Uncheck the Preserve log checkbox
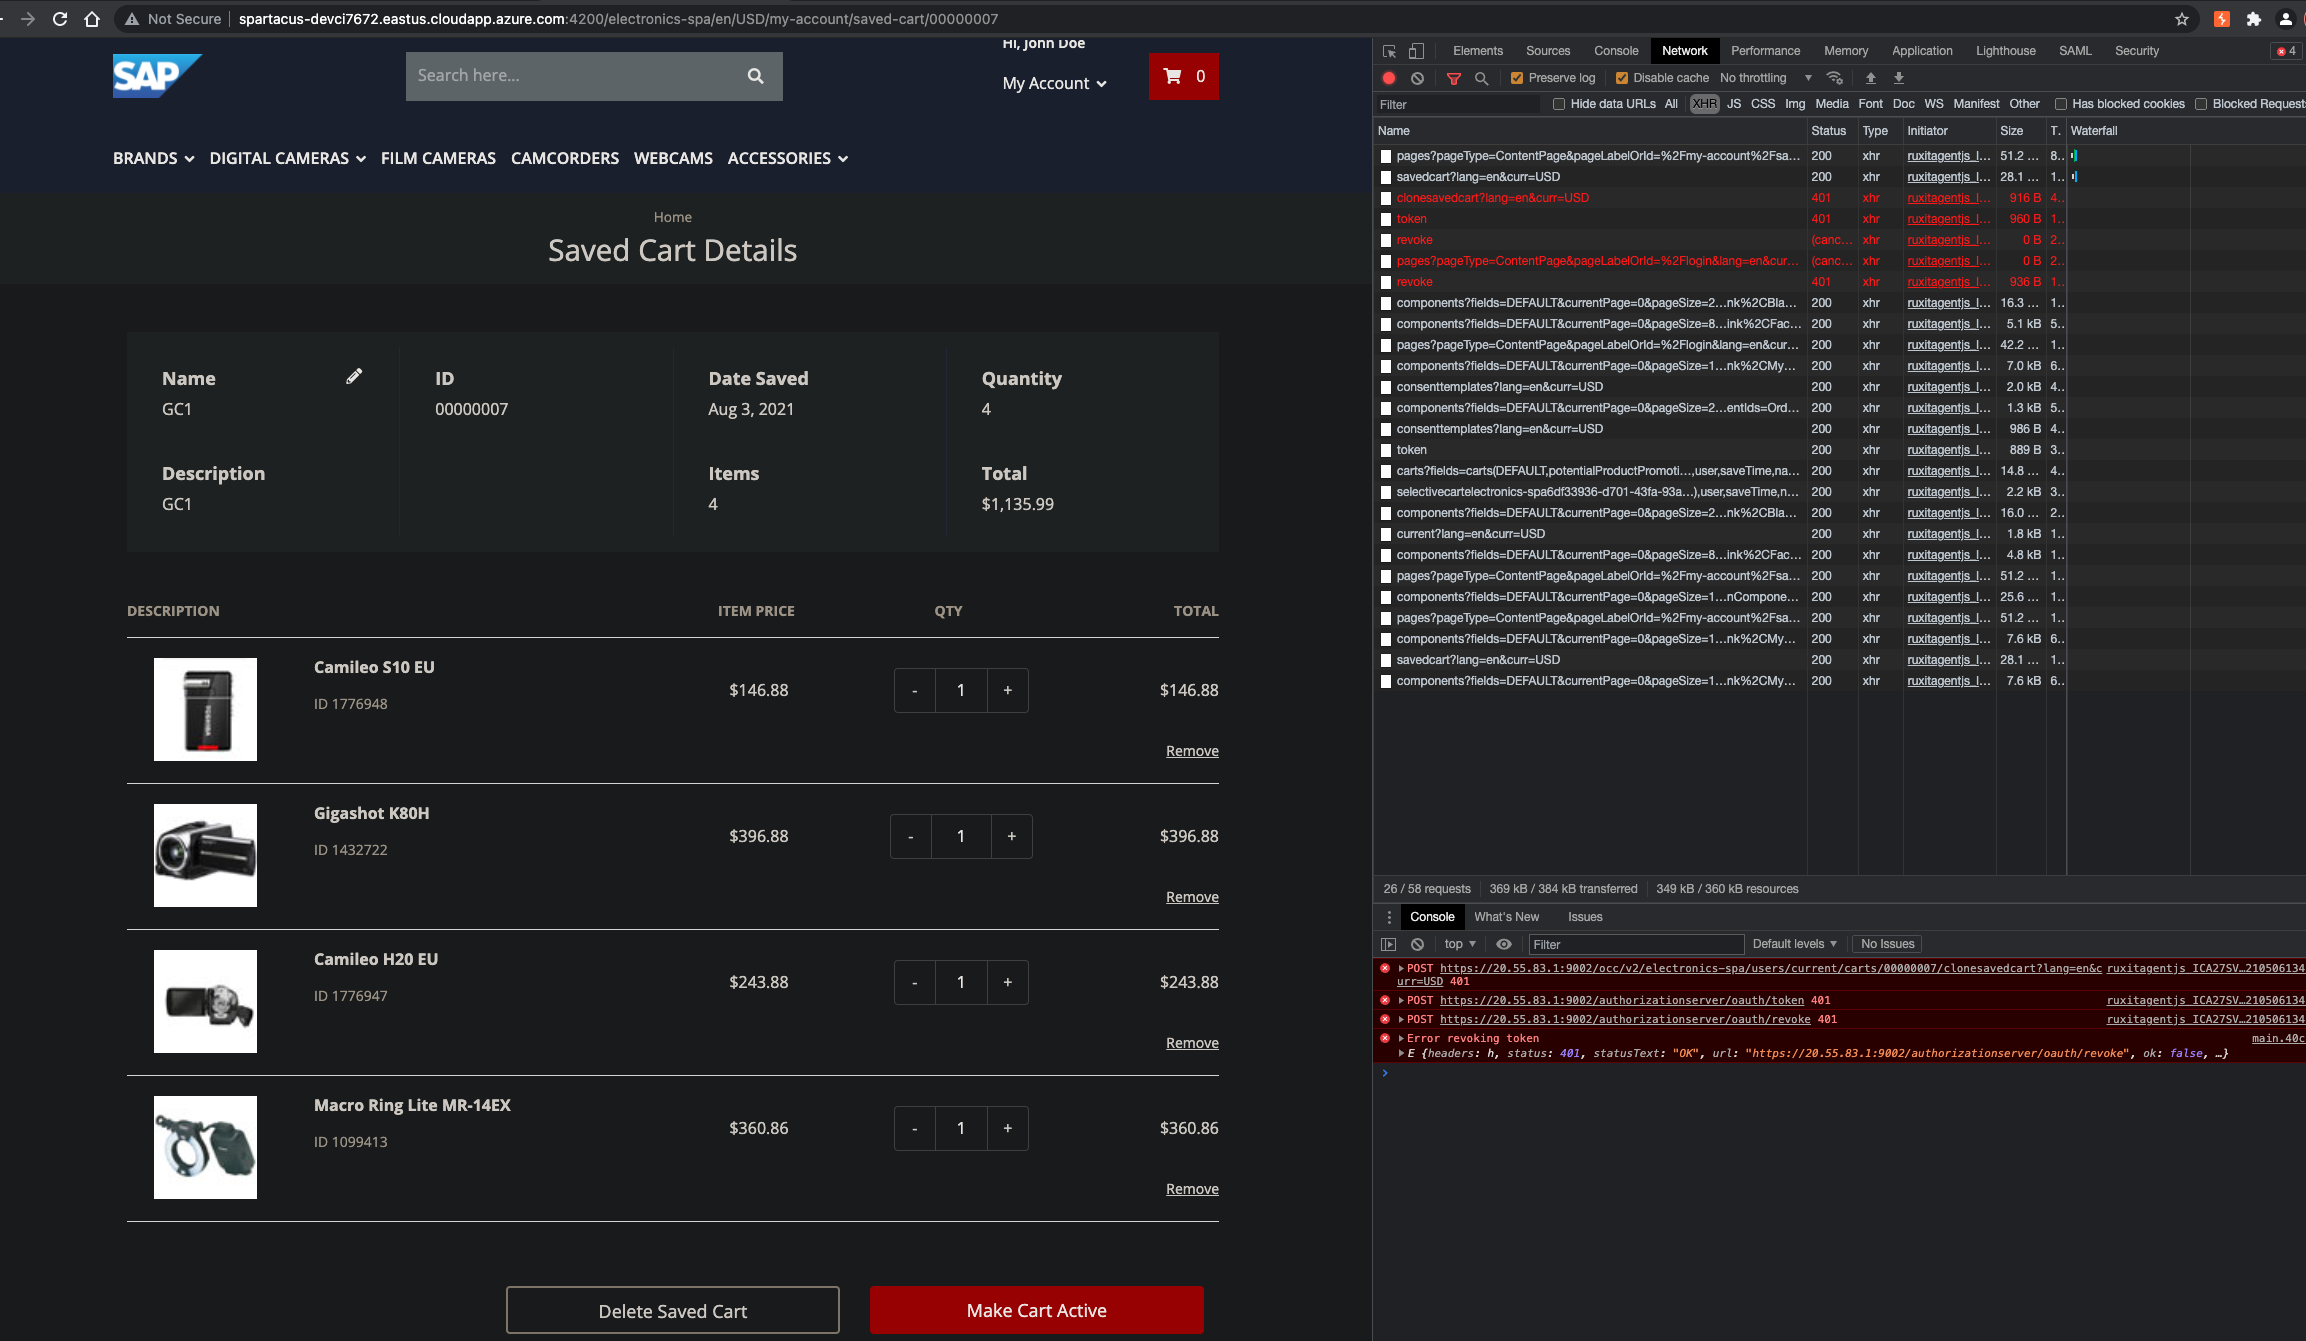 [x=1517, y=77]
